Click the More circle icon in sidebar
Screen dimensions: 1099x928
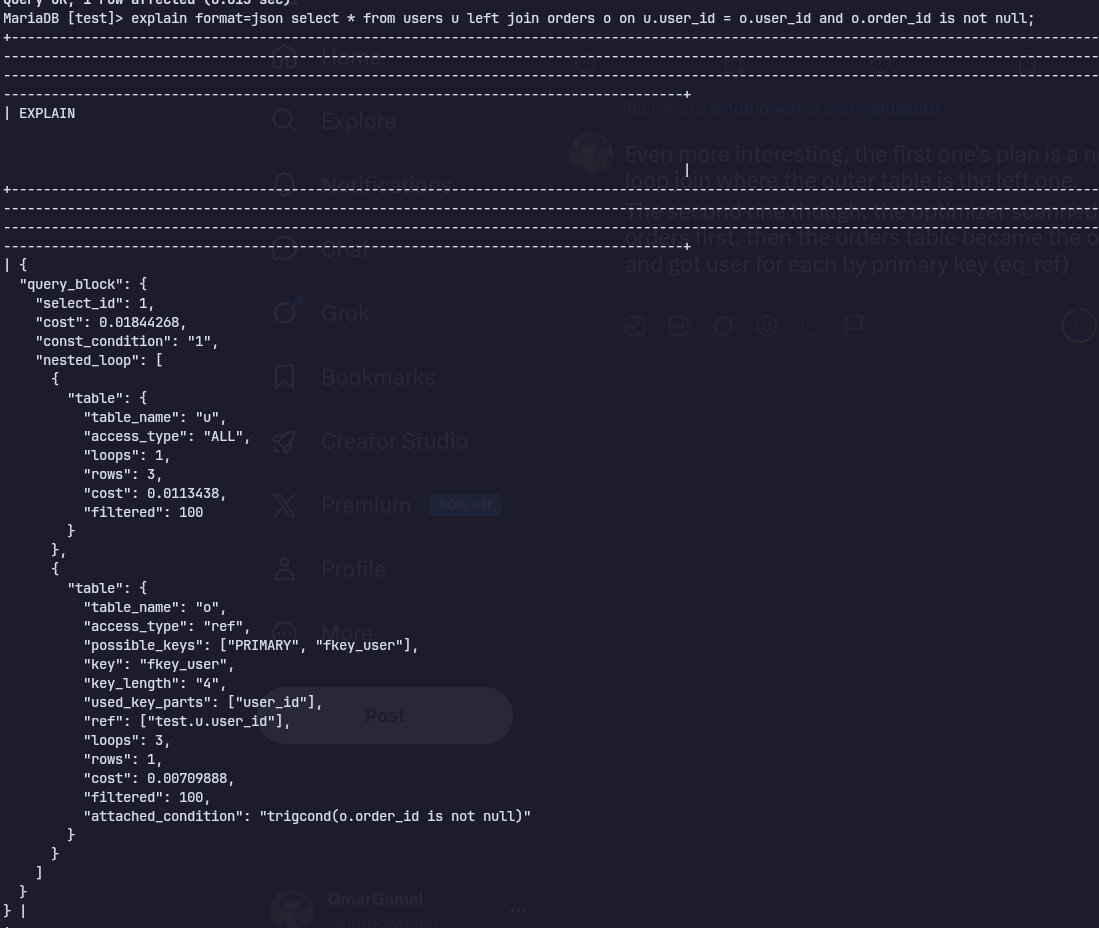(284, 633)
